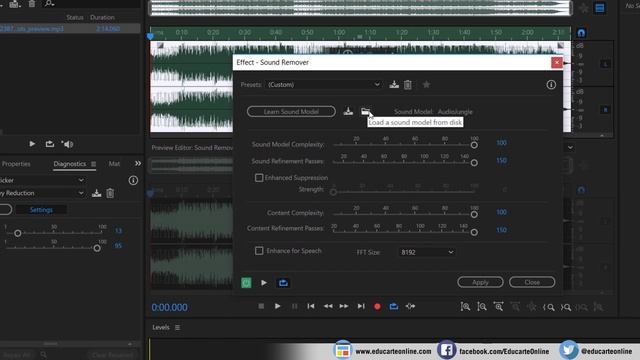The width and height of the screenshot is (640, 360).
Task: Click Sound Model Complexity value 100
Action: point(501,143)
